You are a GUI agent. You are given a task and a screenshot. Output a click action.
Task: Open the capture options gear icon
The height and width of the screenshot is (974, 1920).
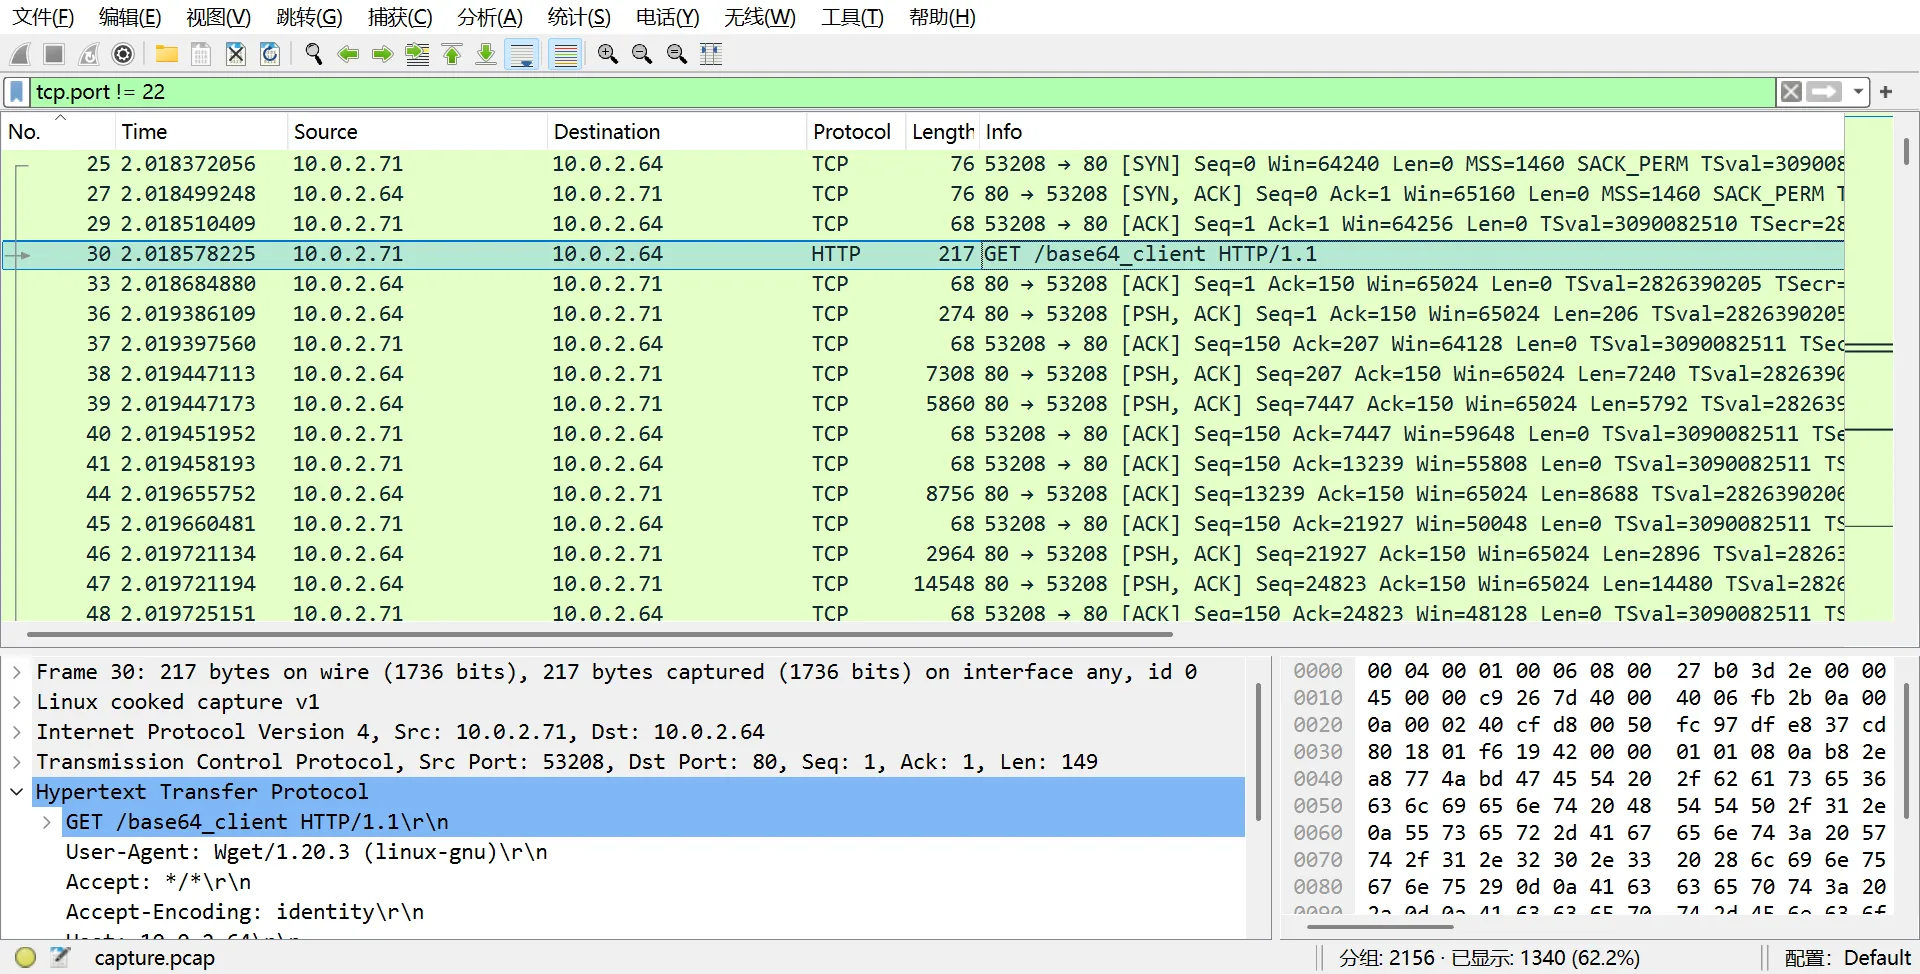(x=123, y=54)
